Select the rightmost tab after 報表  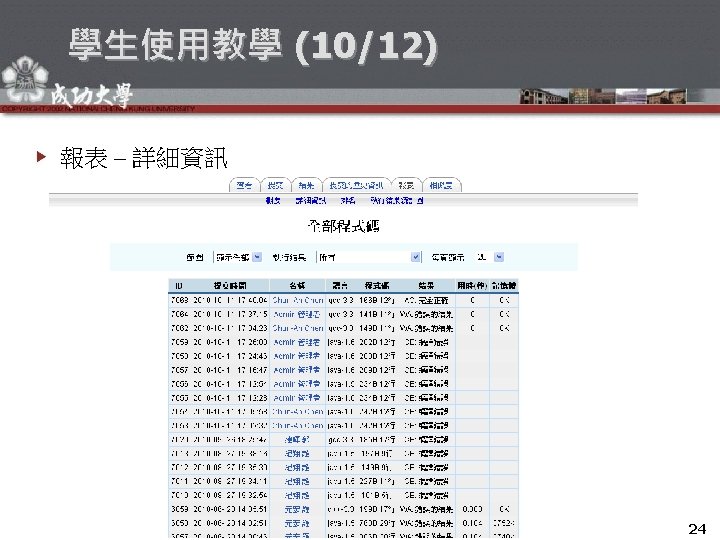[441, 186]
